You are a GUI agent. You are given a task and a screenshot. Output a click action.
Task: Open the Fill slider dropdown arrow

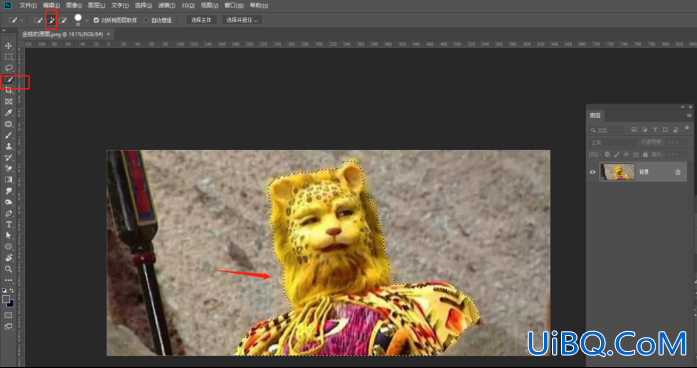click(x=685, y=154)
